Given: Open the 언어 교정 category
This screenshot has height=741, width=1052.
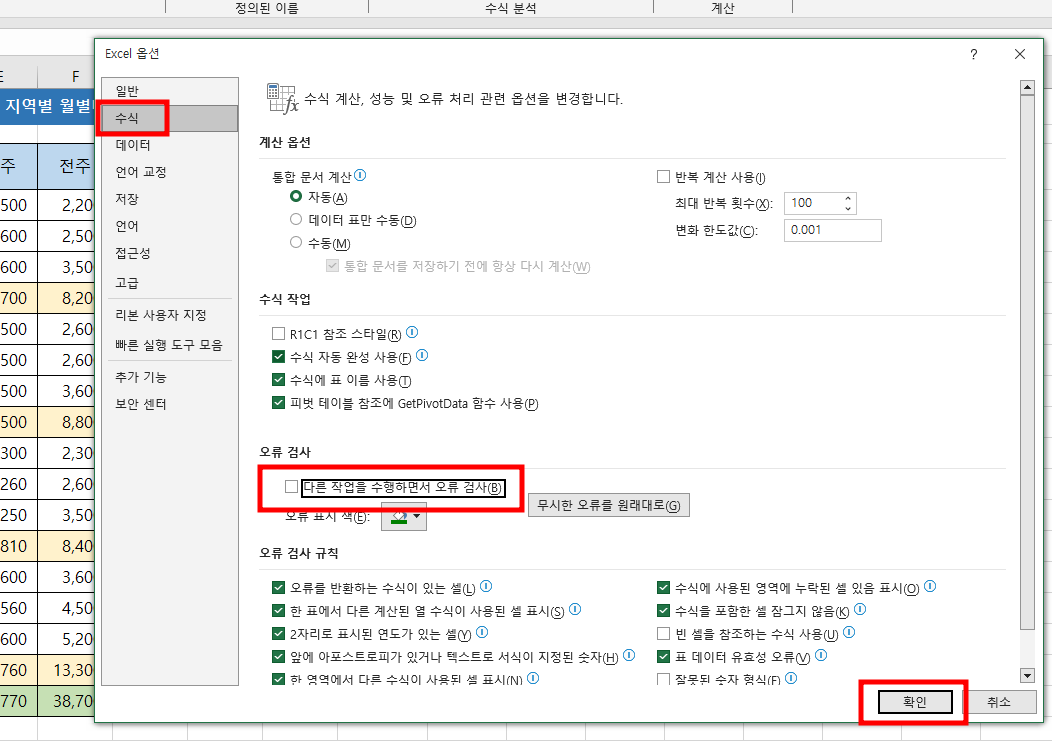Looking at the screenshot, I should (169, 172).
